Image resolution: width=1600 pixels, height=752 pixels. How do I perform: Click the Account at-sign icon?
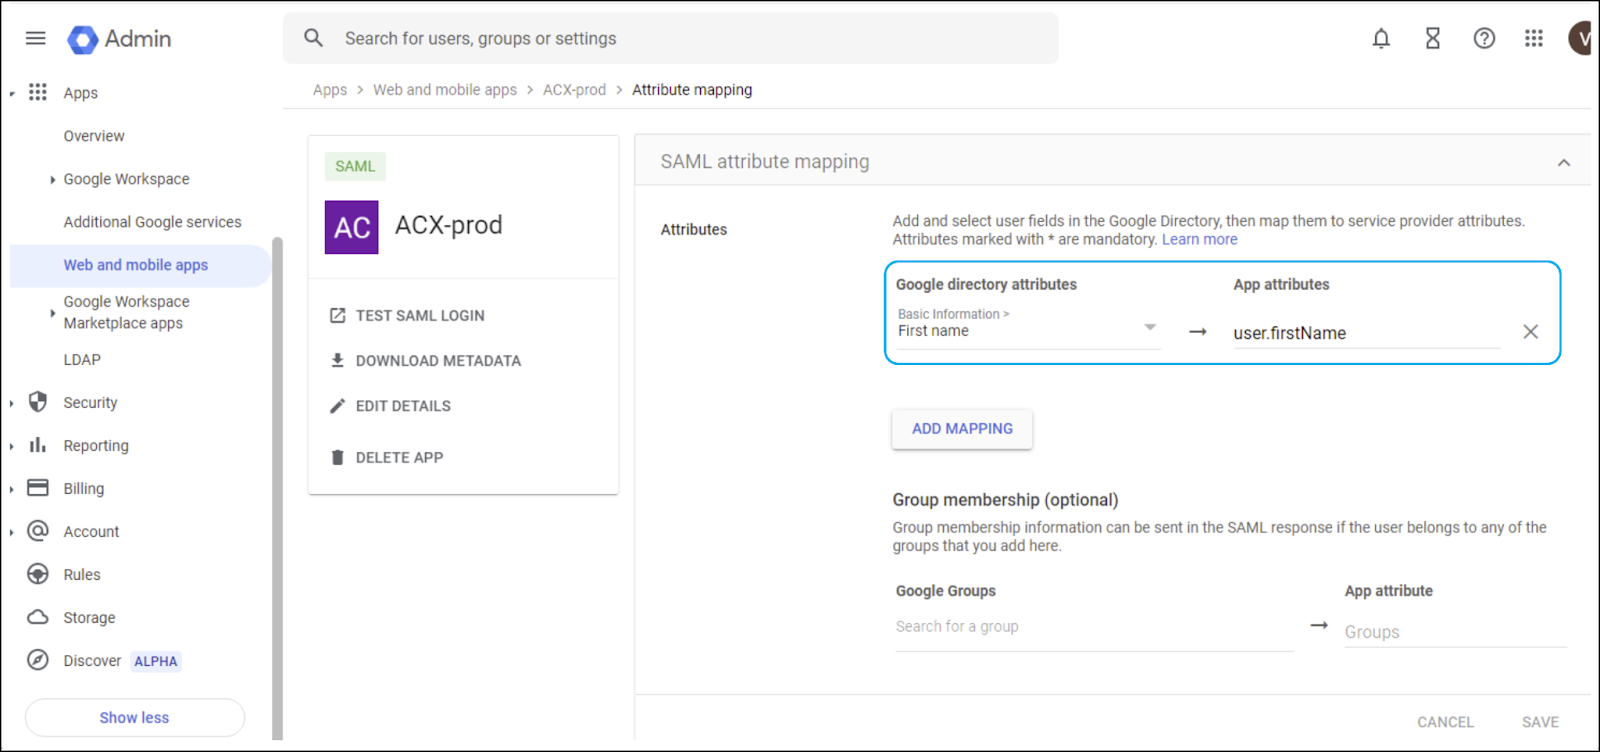pos(38,531)
